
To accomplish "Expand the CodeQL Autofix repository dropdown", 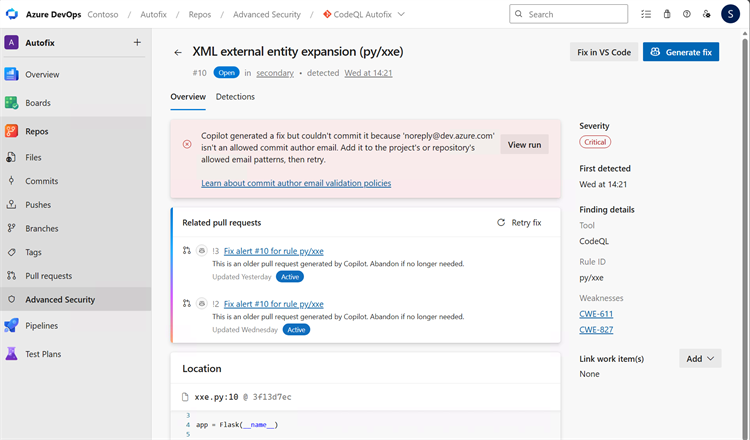I will tap(401, 14).
